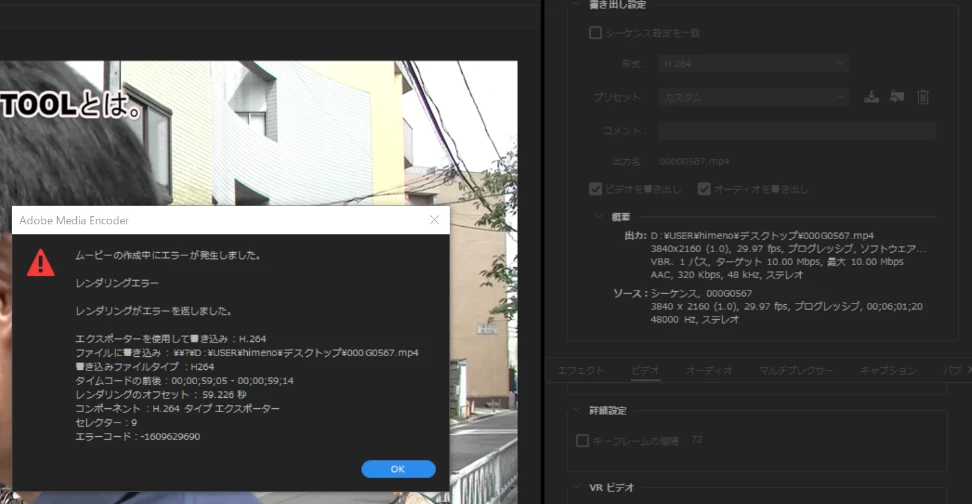Open the 形式 H.264 dropdown

point(753,63)
